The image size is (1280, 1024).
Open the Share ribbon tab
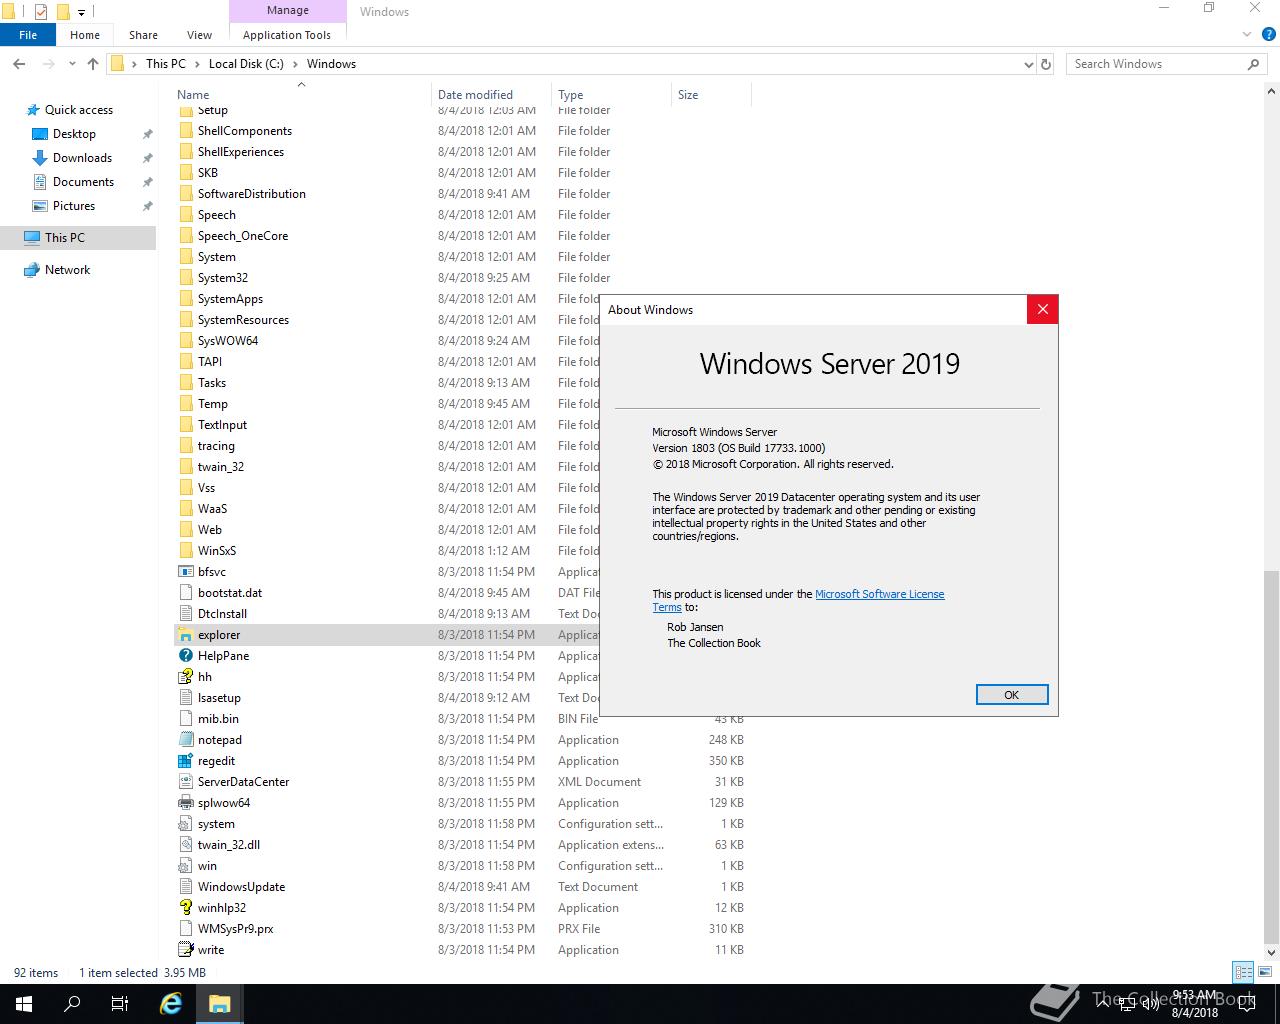coord(143,35)
